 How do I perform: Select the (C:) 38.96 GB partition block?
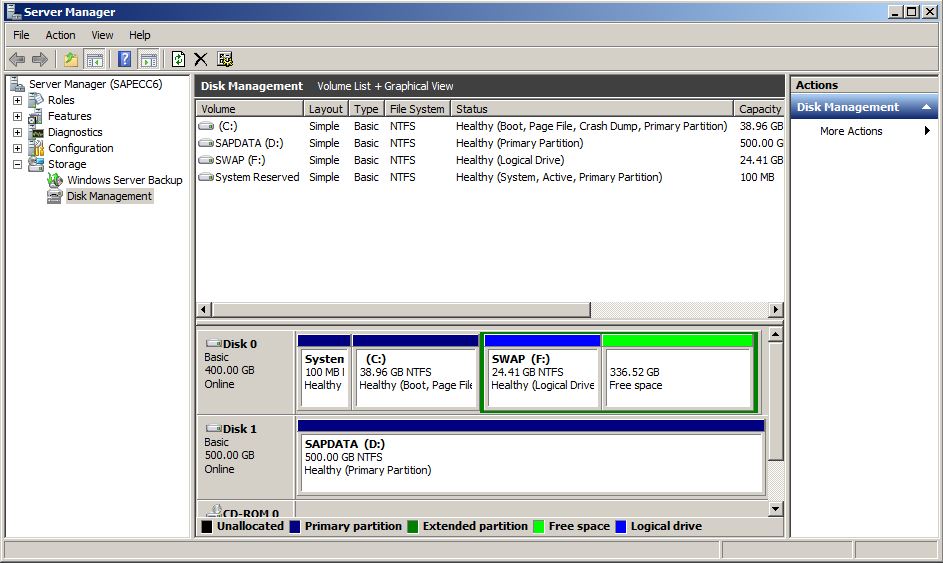pyautogui.click(x=416, y=372)
